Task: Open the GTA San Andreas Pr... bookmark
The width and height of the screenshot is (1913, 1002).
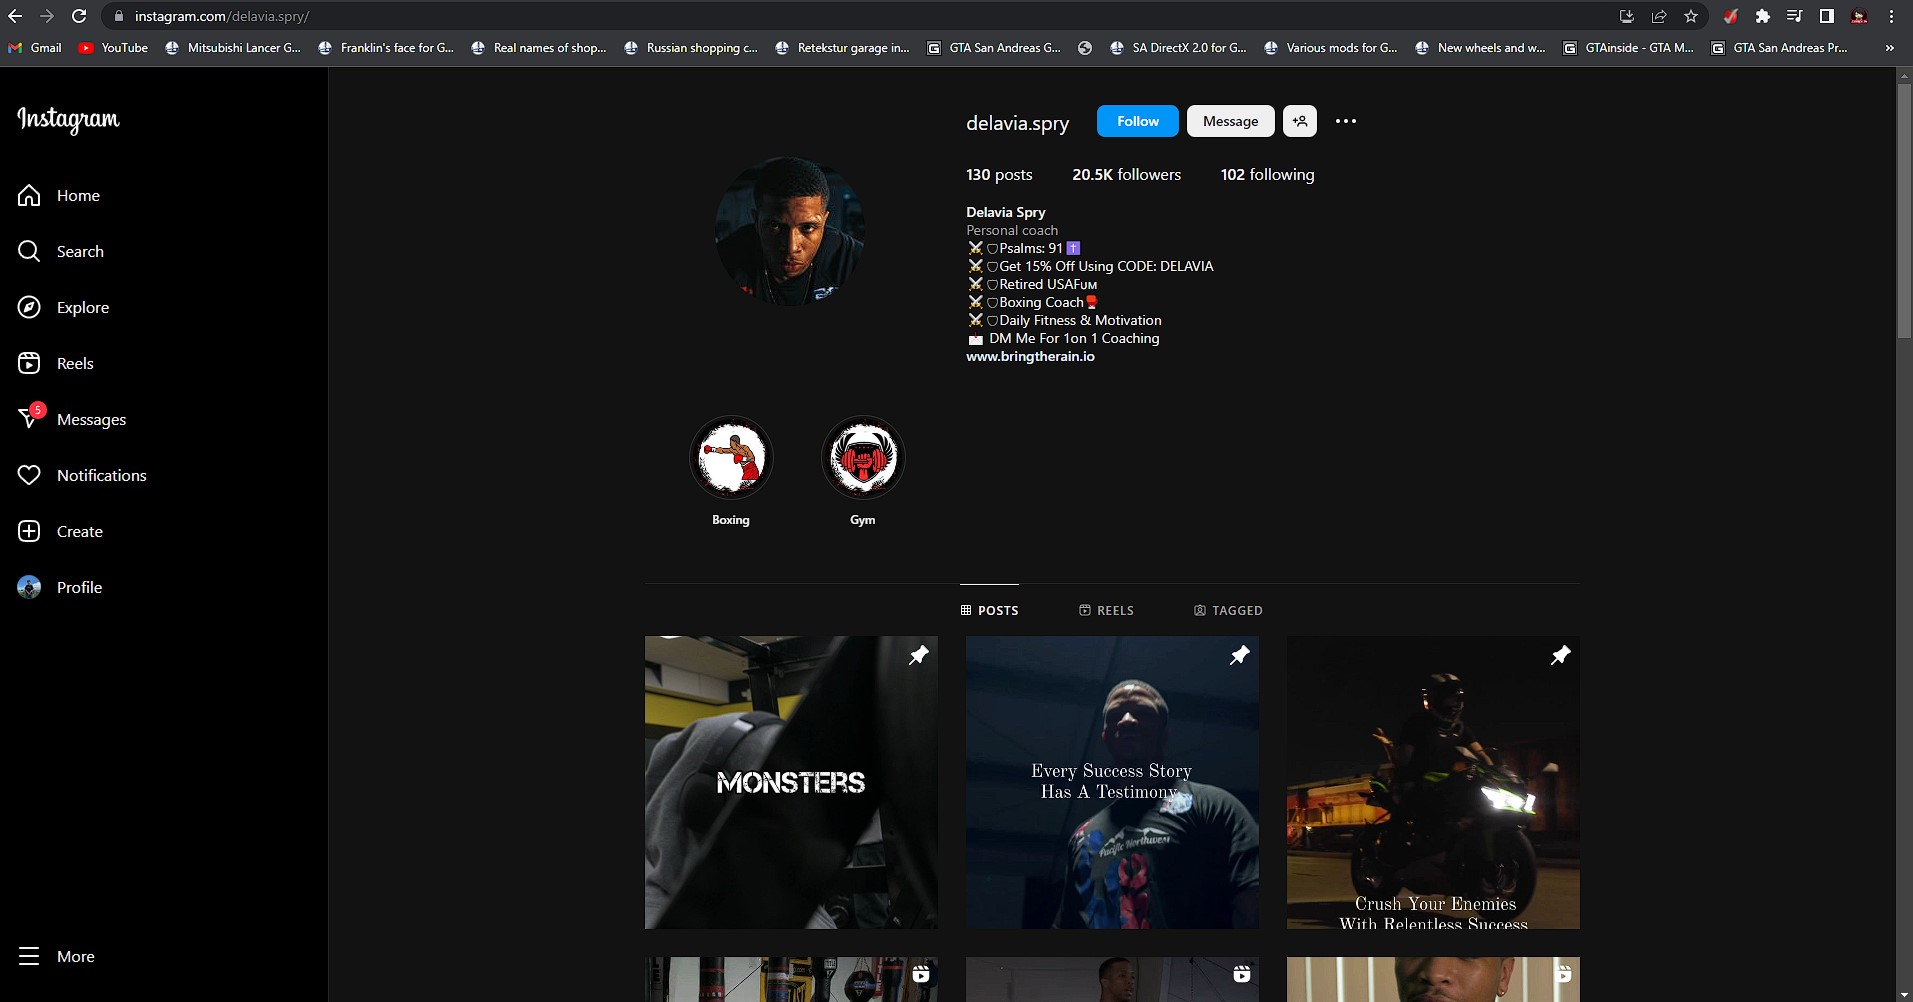Action: pyautogui.click(x=1779, y=48)
